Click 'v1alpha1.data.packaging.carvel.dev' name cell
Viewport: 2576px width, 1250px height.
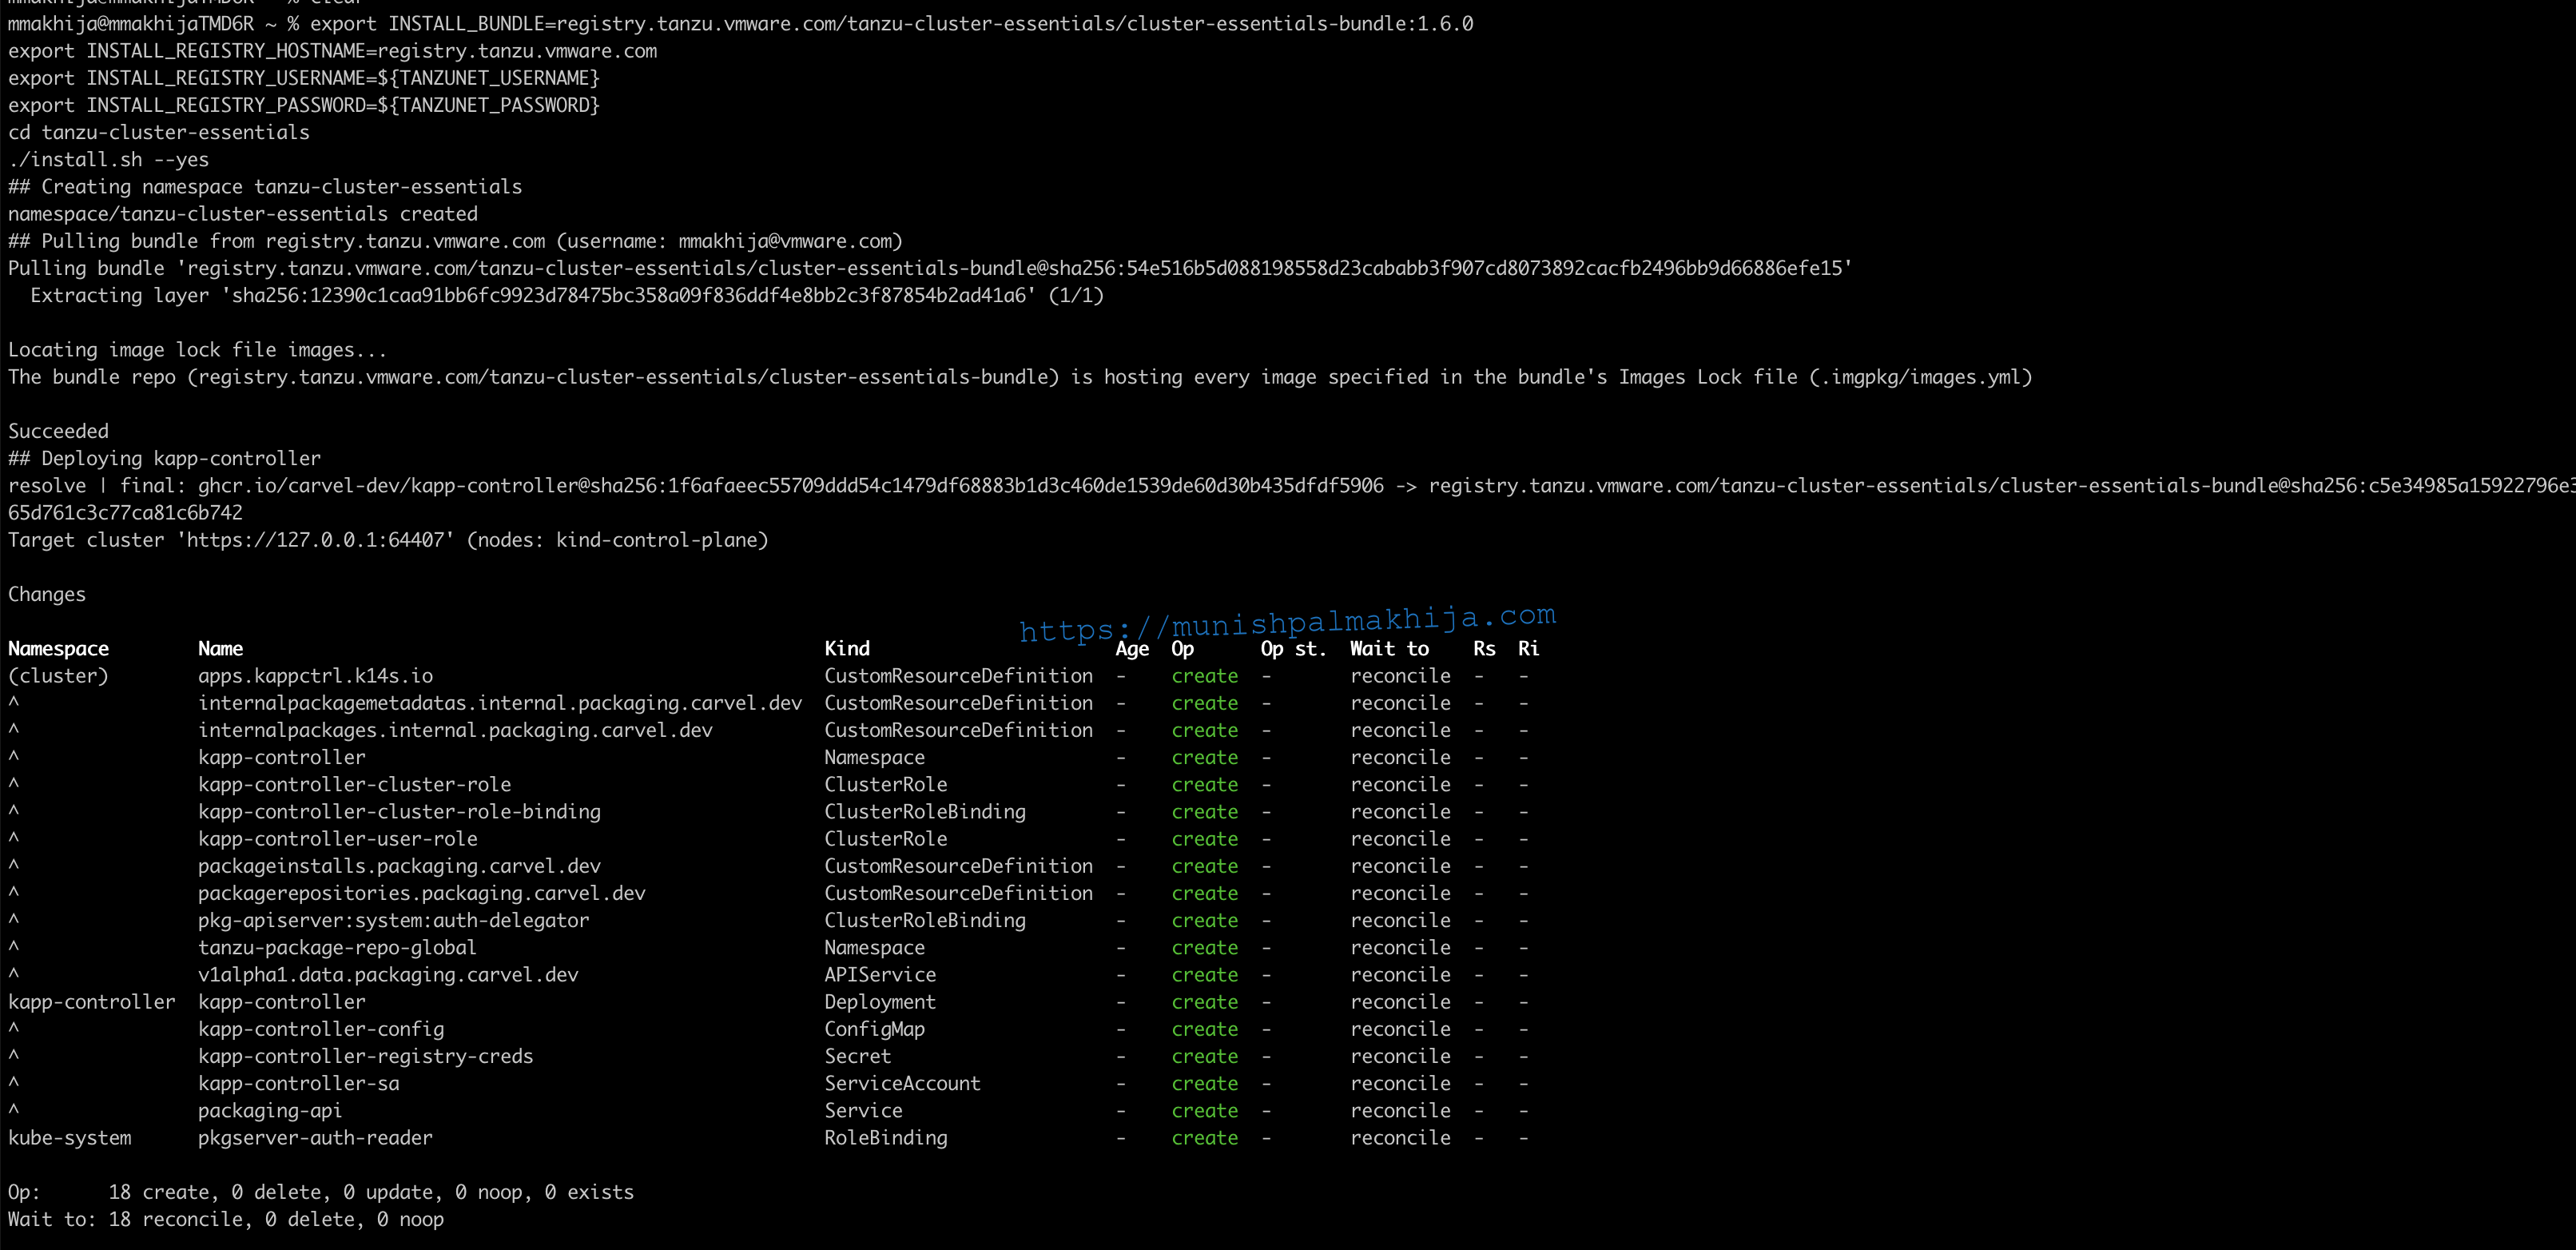click(388, 975)
